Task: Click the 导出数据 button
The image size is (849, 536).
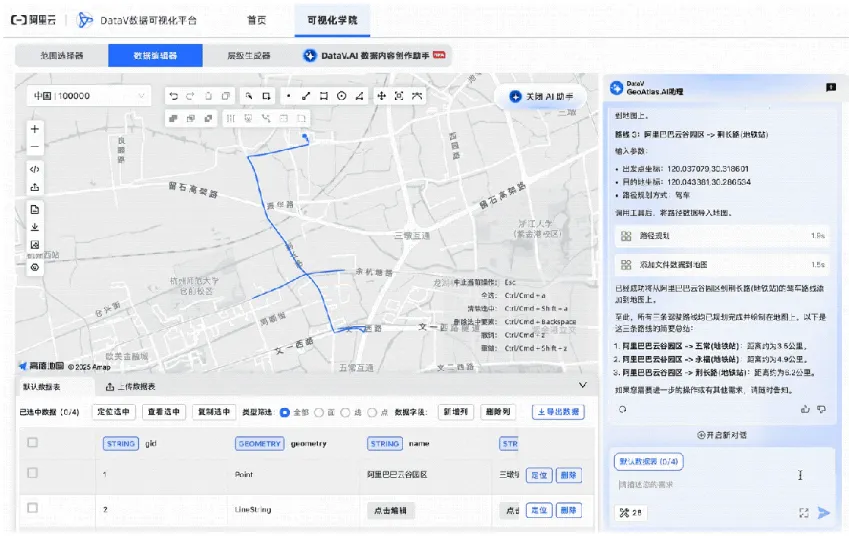Action: click(558, 411)
